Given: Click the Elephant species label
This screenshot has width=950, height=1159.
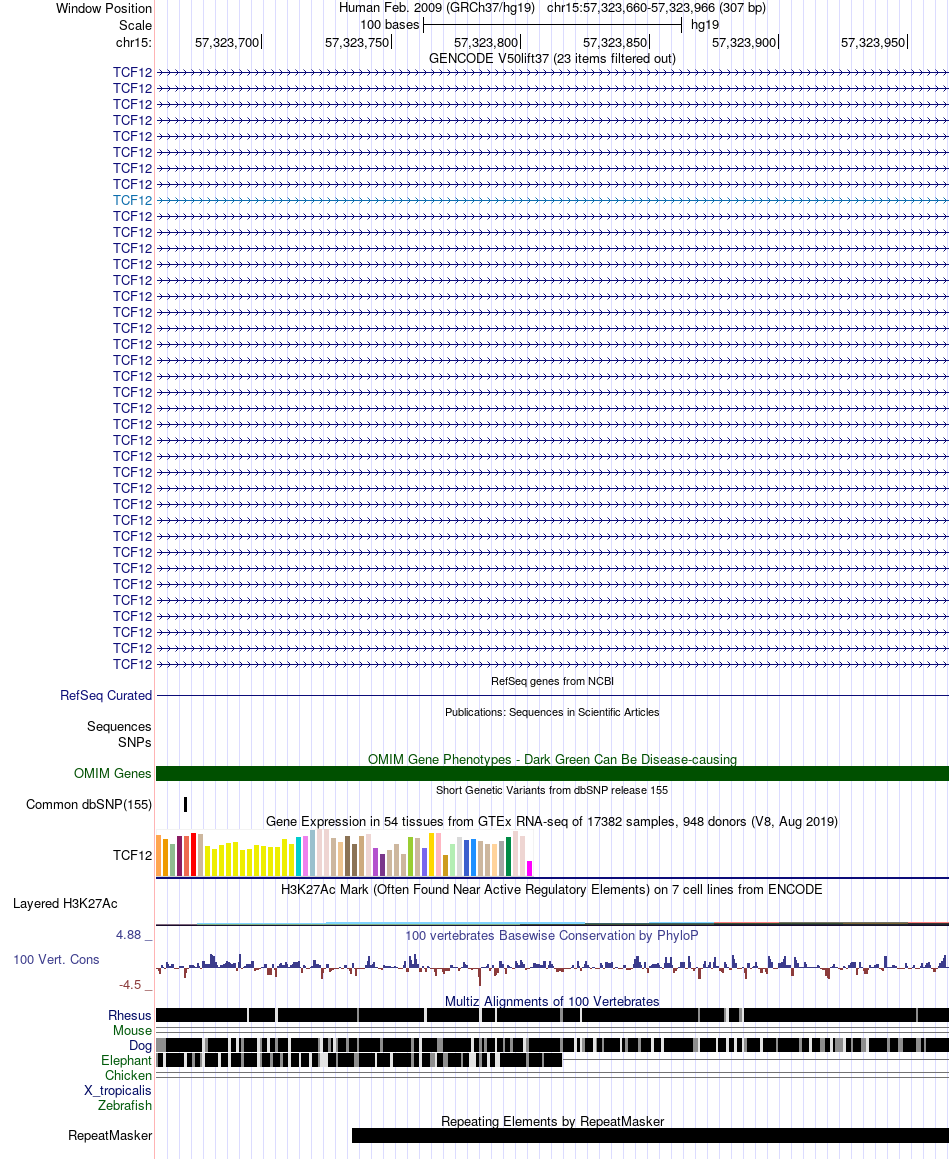Looking at the screenshot, I should point(126,1061).
